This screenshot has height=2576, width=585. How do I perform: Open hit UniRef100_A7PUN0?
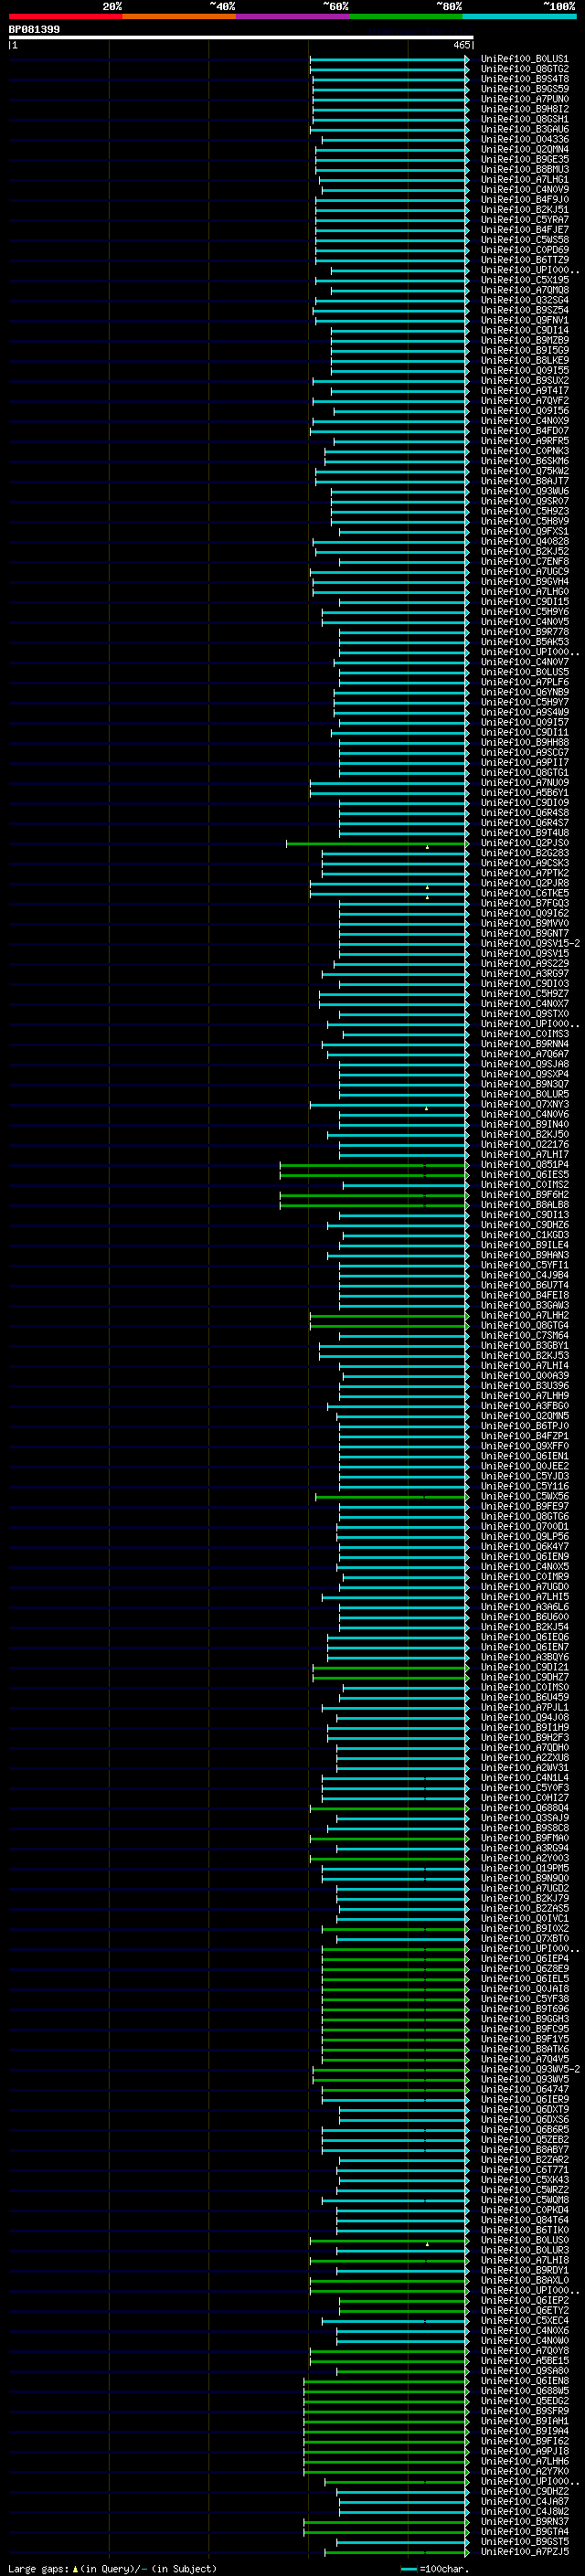point(524,99)
